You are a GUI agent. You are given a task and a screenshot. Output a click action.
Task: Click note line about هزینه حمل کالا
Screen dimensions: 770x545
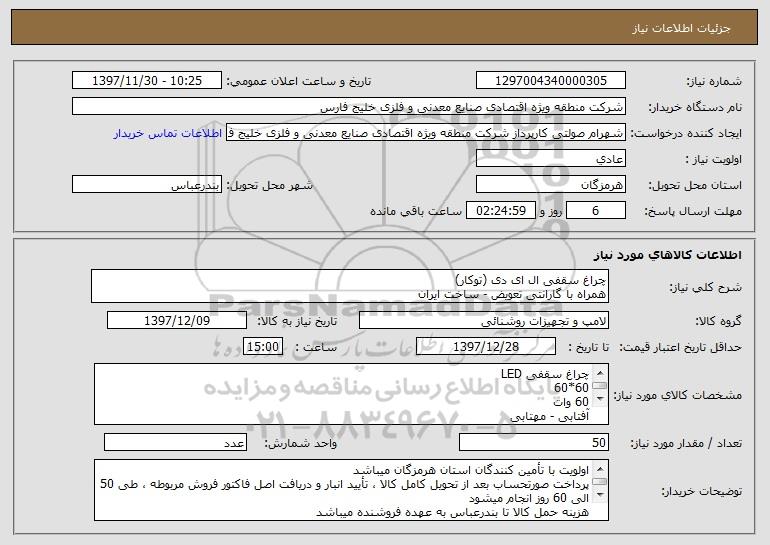(452, 513)
